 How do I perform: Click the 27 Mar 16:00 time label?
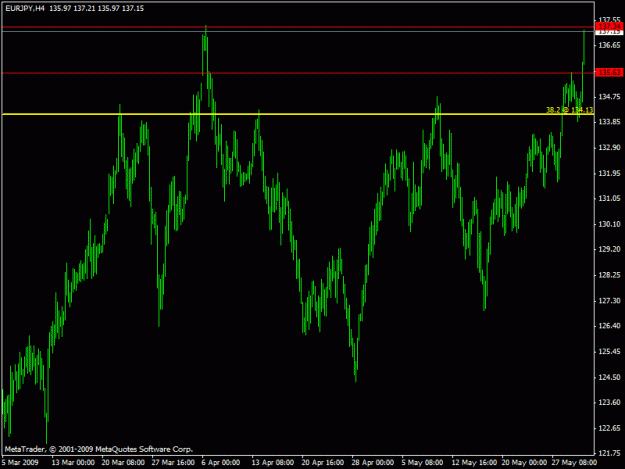pos(173,462)
